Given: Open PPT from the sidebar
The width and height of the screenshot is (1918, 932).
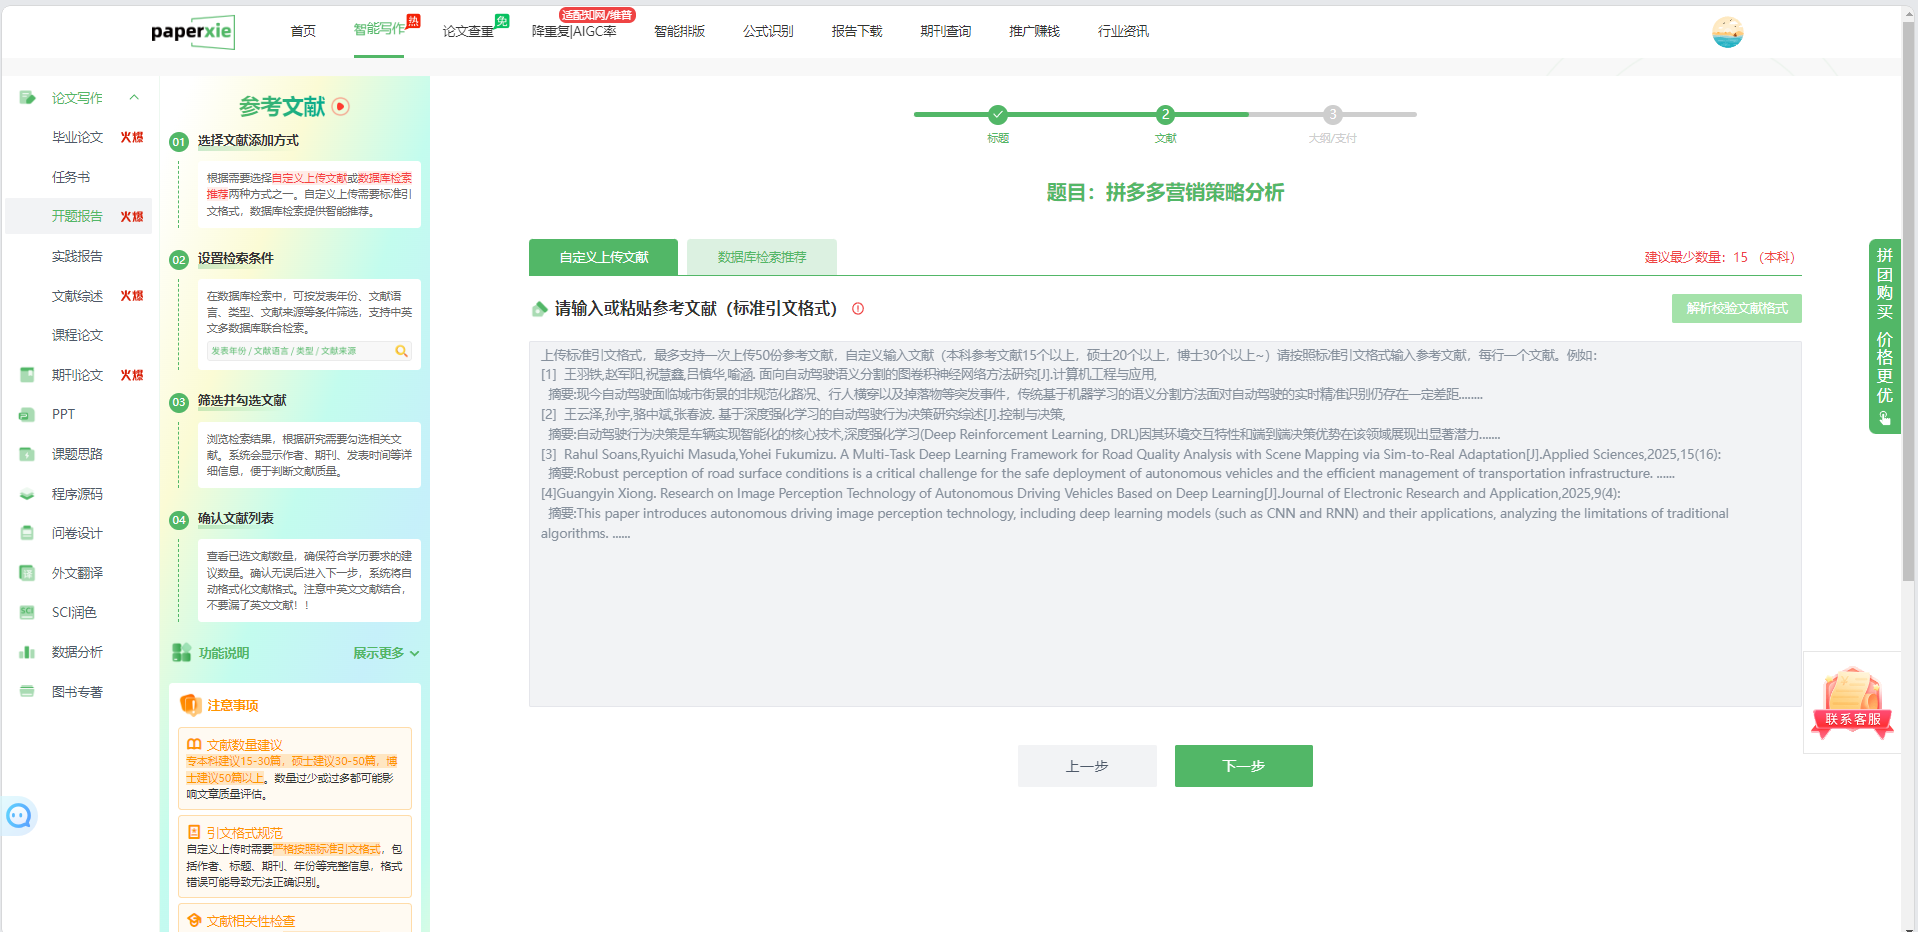Looking at the screenshot, I should click(63, 414).
